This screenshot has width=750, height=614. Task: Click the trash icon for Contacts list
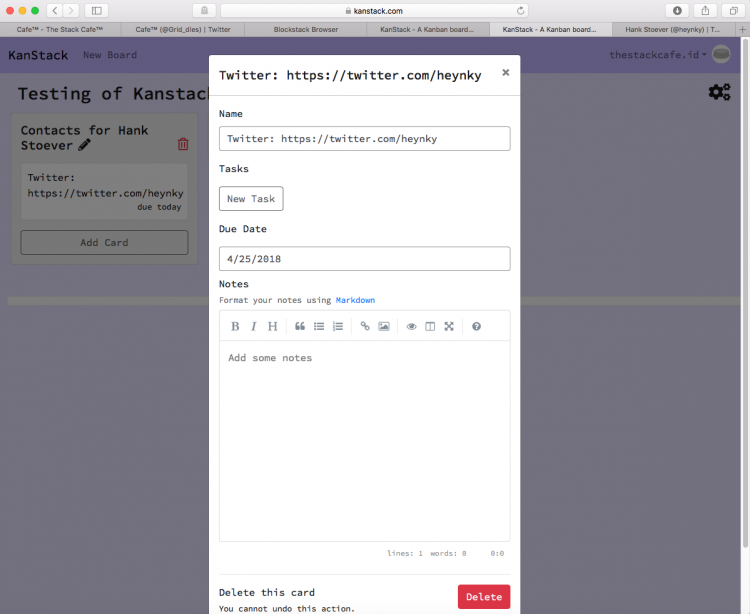click(x=183, y=143)
